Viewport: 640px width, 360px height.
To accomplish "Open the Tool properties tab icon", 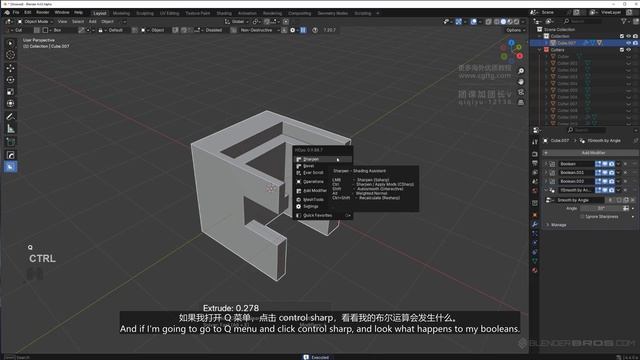I will click(x=535, y=142).
